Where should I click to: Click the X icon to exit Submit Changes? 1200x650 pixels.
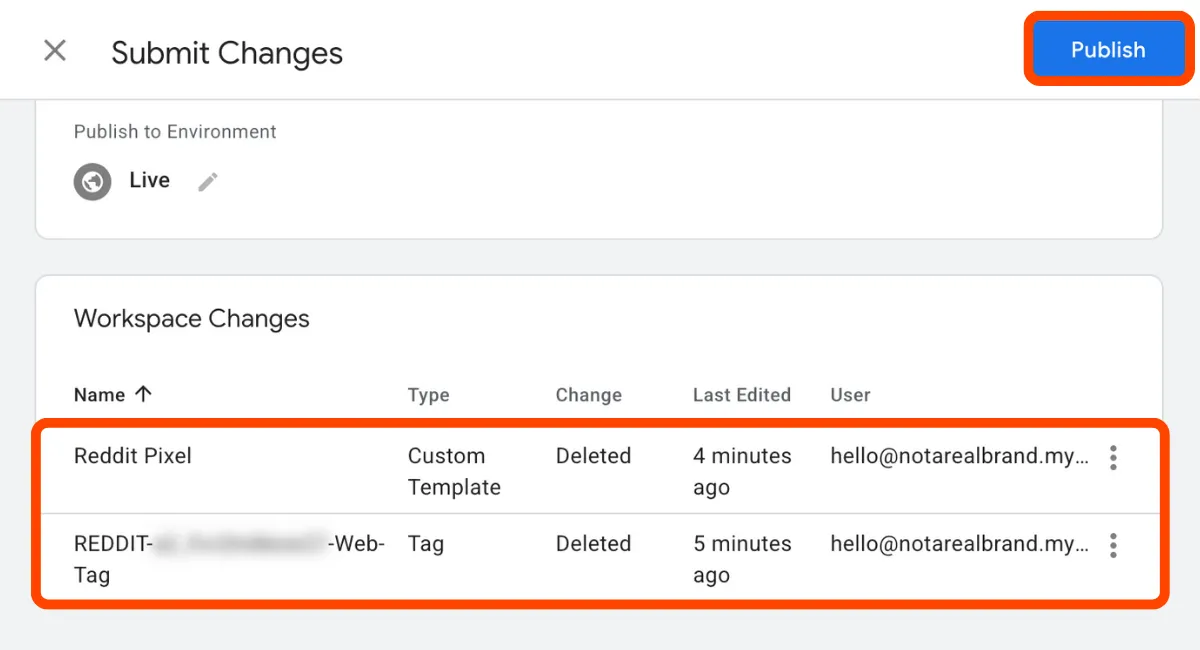pos(55,50)
